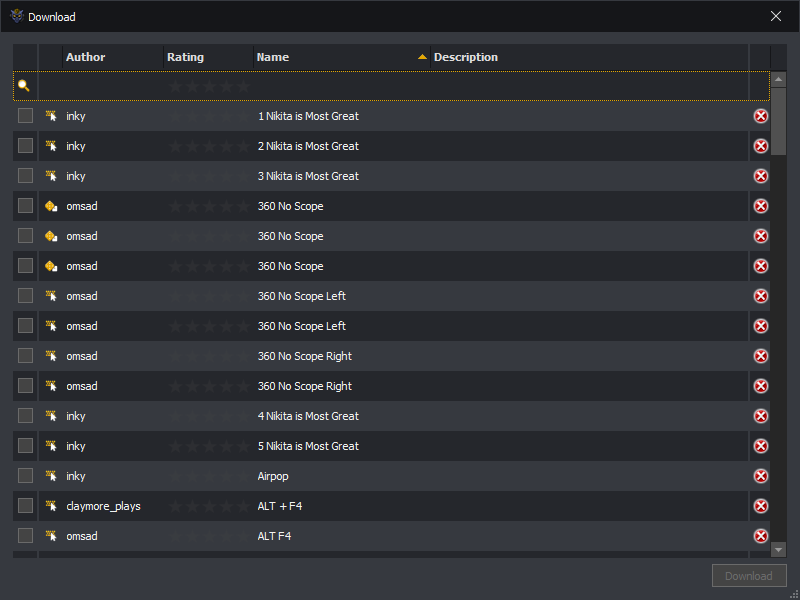Select "1 Nikita is Most Great" name text
This screenshot has height=600, width=800.
coord(308,116)
